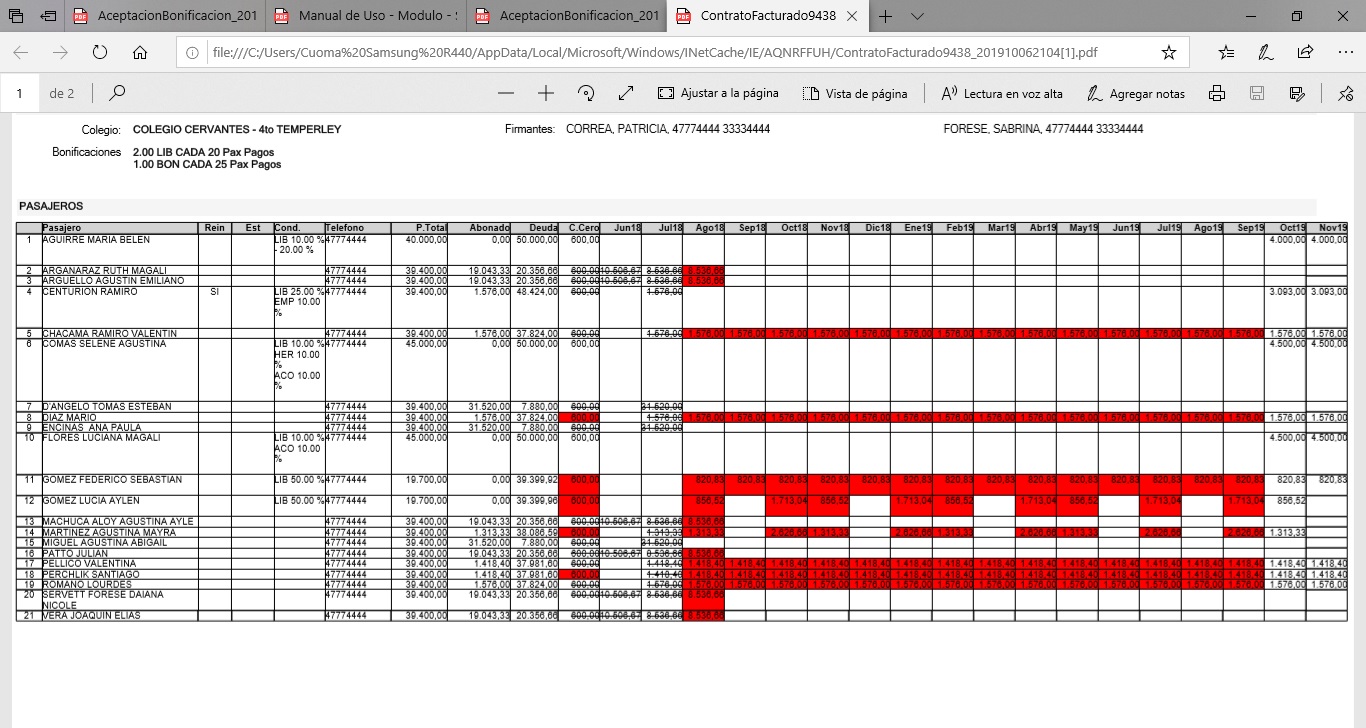Click the Pasajero column header

pyautogui.click(x=120, y=228)
